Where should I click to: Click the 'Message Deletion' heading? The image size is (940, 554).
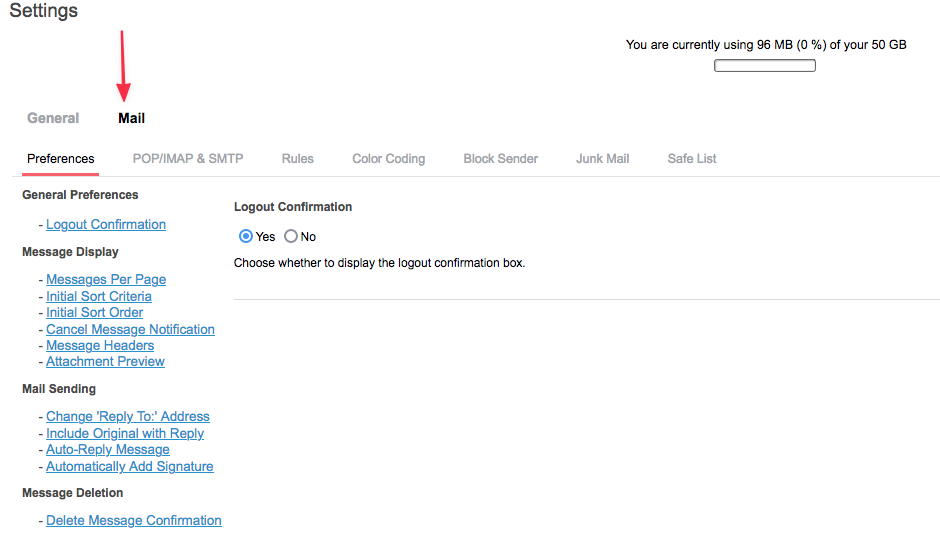[x=73, y=493]
